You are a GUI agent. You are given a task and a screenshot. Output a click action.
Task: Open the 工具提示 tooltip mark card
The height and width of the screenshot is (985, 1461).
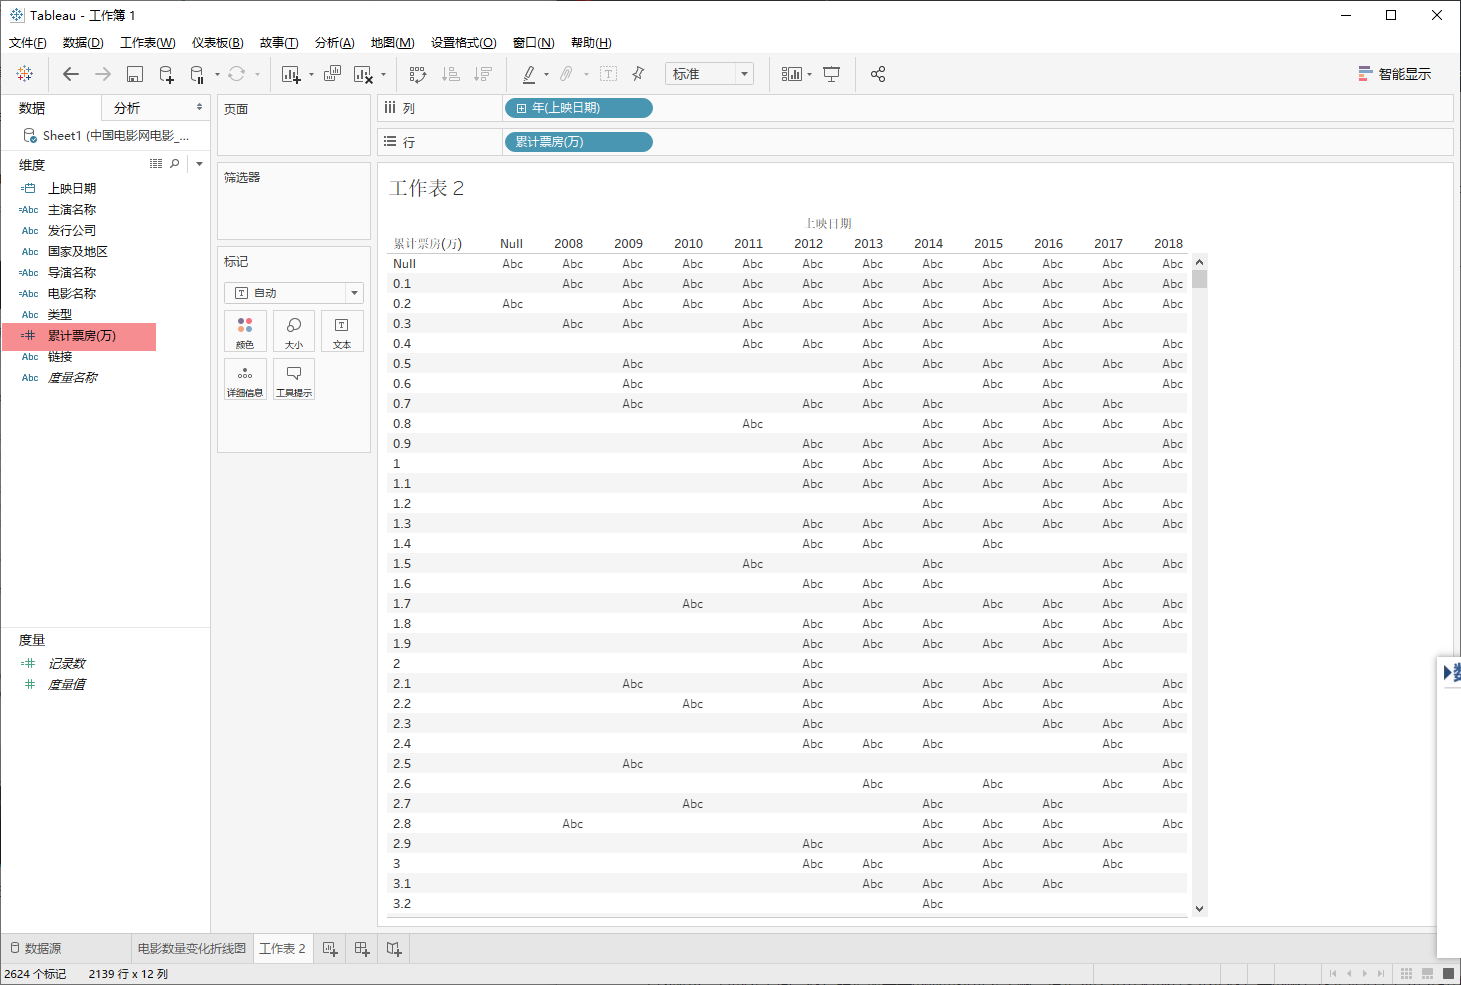(x=294, y=379)
